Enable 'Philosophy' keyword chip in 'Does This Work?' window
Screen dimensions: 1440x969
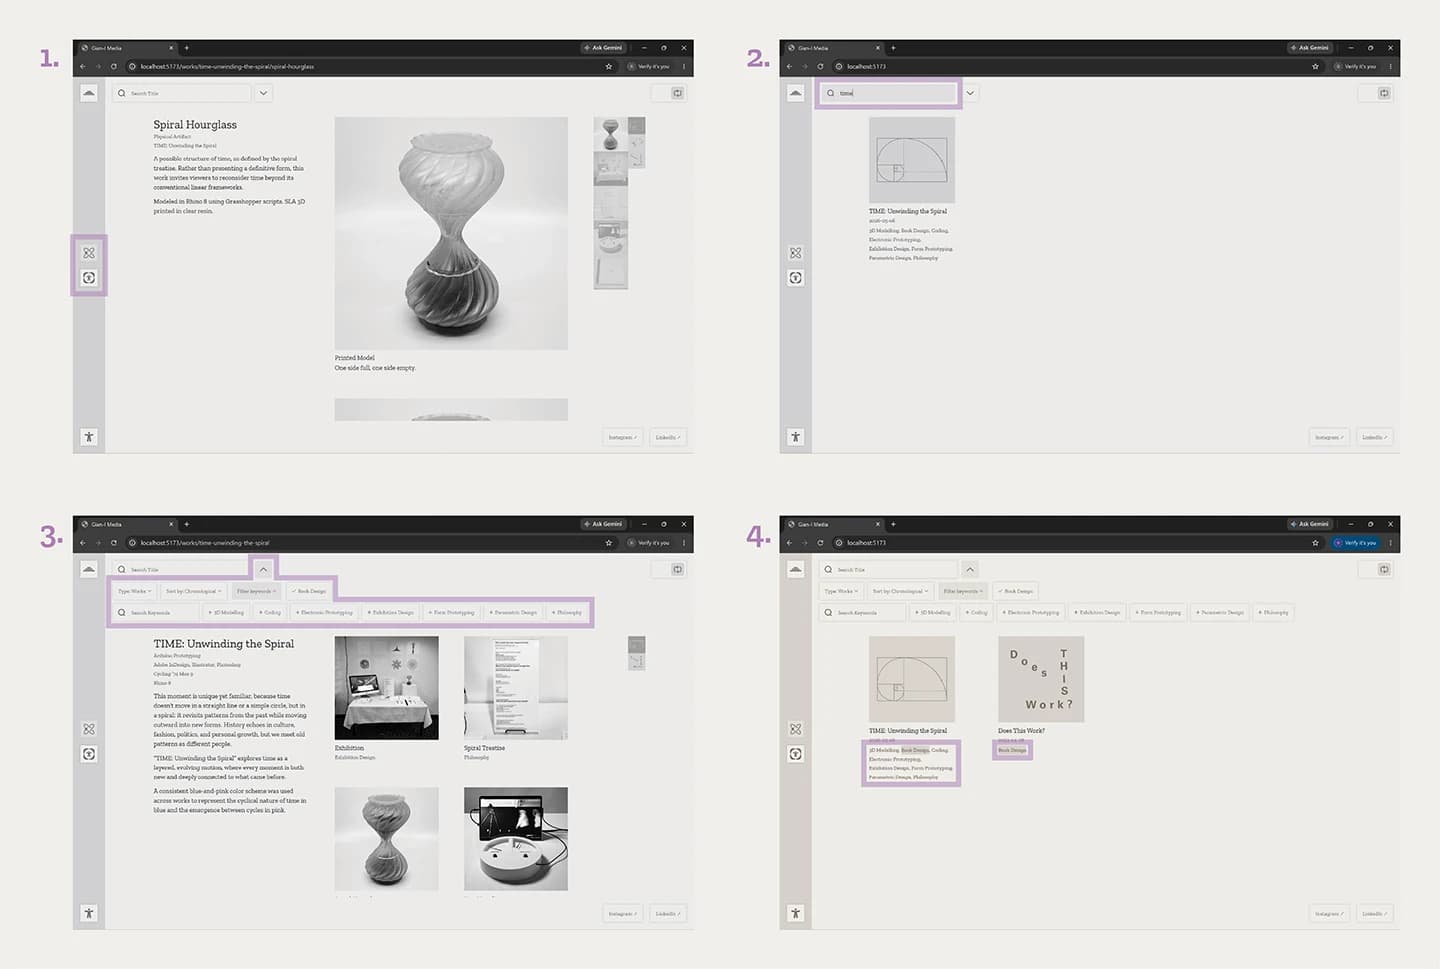[1273, 612]
